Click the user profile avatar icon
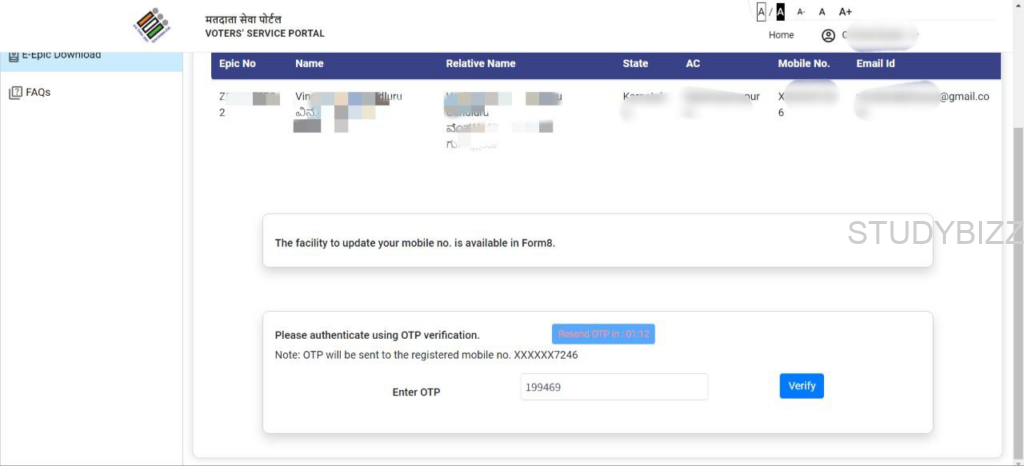The height and width of the screenshot is (466, 1024). (828, 36)
